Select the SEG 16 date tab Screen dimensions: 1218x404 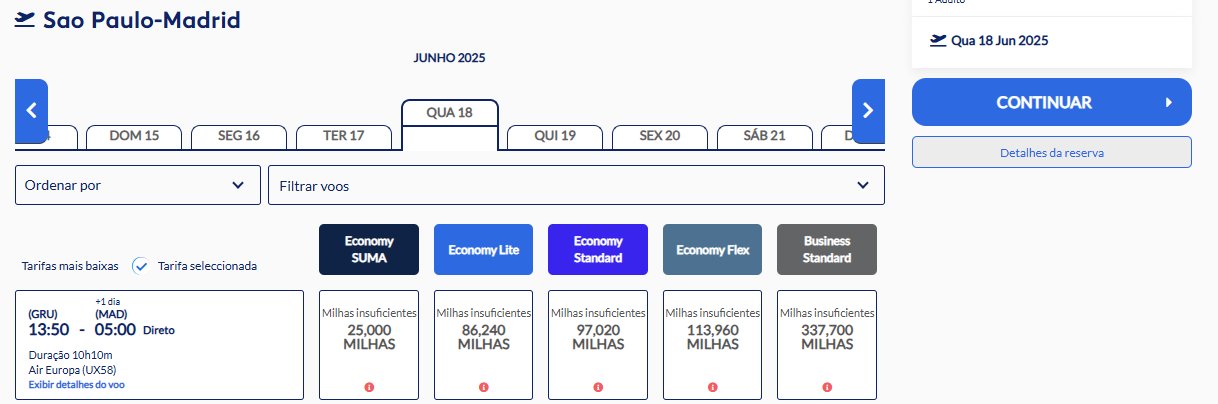coord(239,137)
